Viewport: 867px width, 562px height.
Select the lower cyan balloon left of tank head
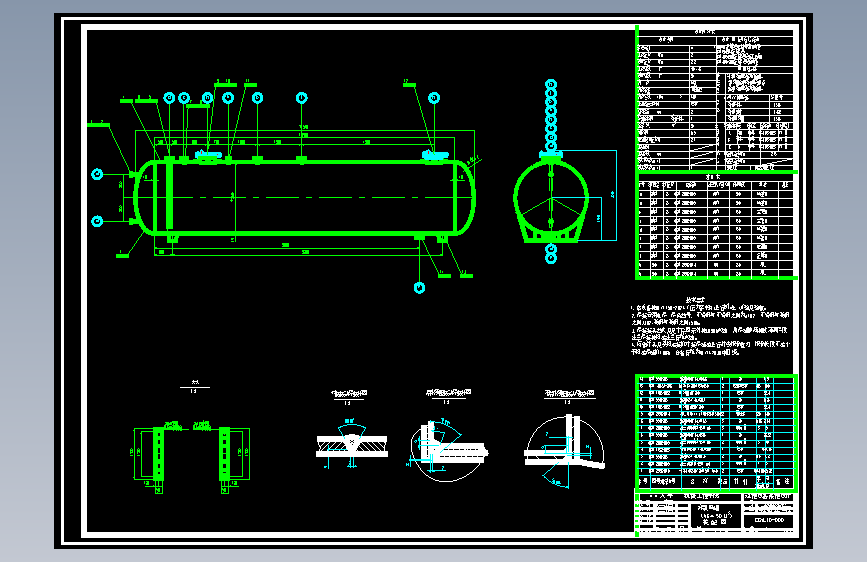97,221
